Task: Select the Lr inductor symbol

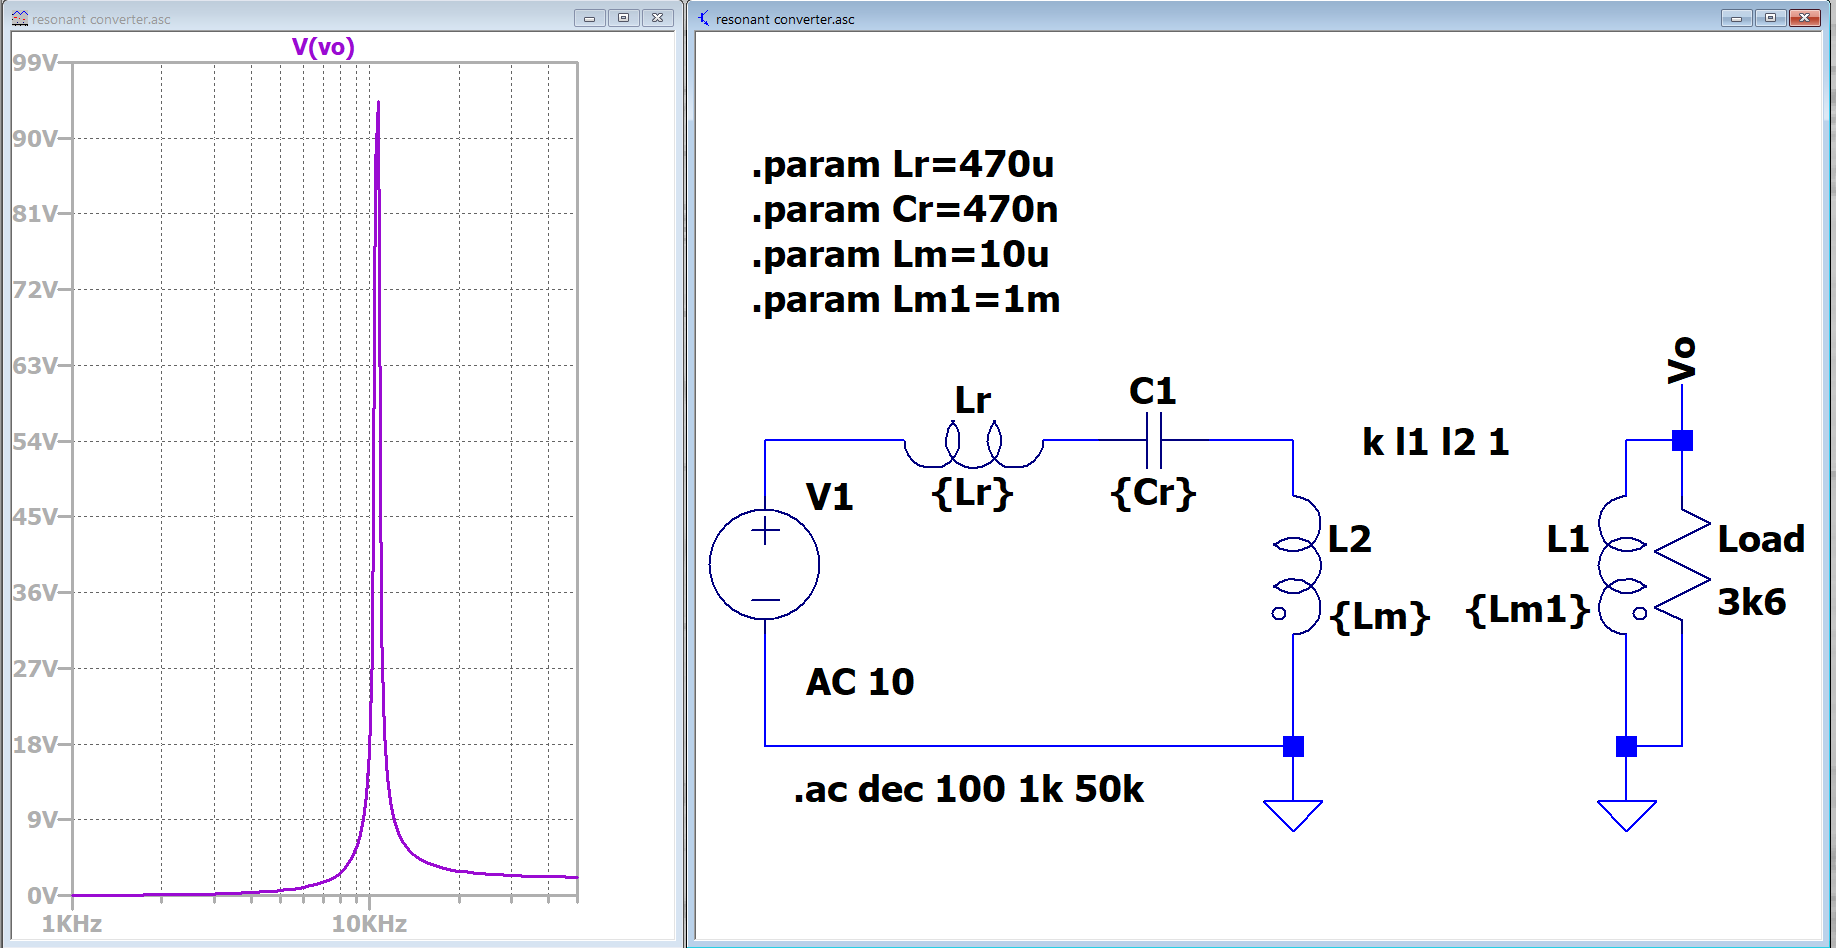Action: (x=973, y=445)
